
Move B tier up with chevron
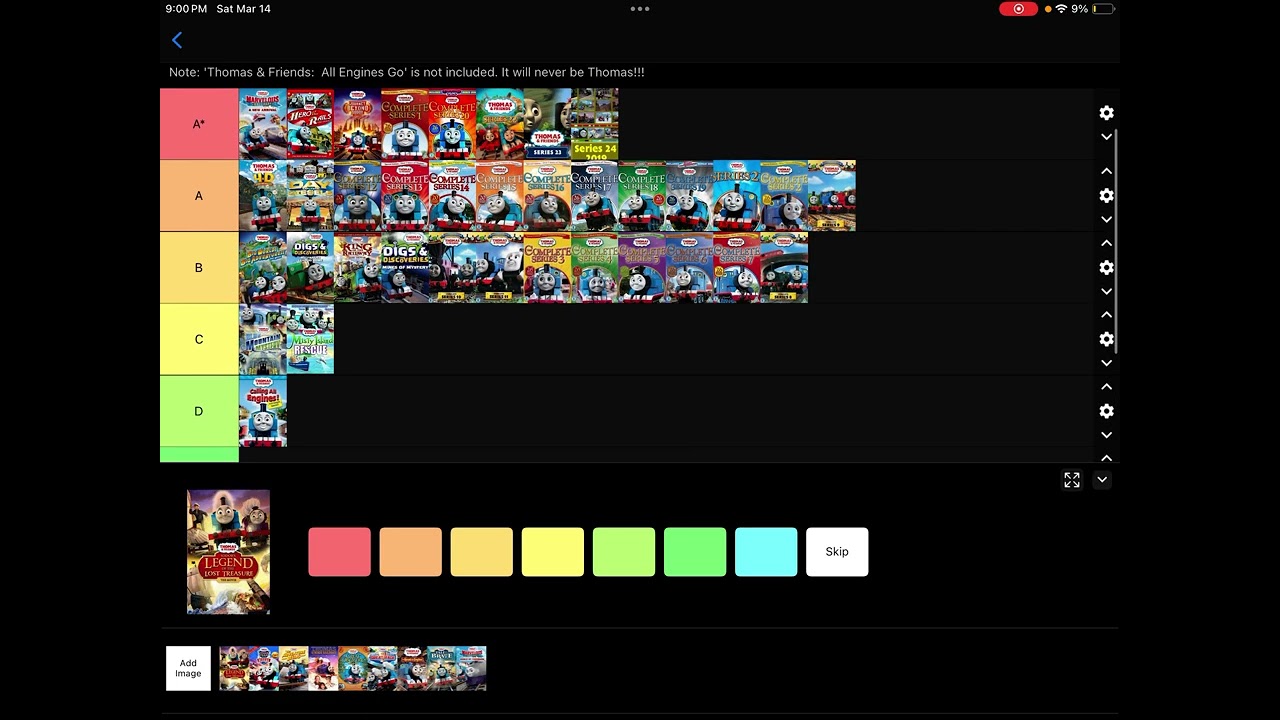pyautogui.click(x=1106, y=244)
